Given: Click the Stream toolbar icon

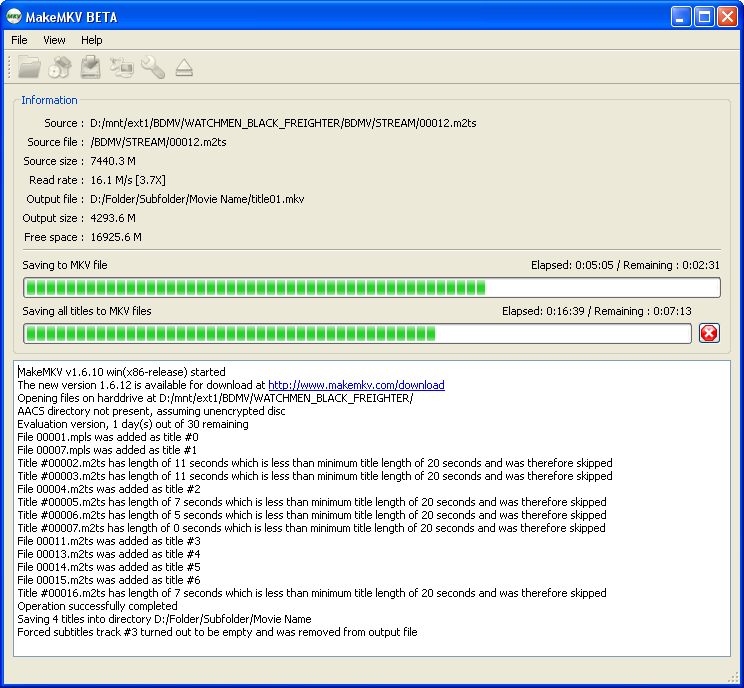Looking at the screenshot, I should tap(121, 67).
